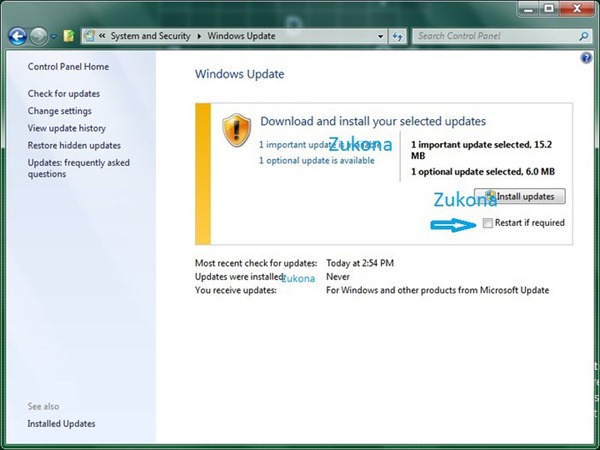The width and height of the screenshot is (600, 450).
Task: Click the Search Control Panel input field
Action: point(490,36)
